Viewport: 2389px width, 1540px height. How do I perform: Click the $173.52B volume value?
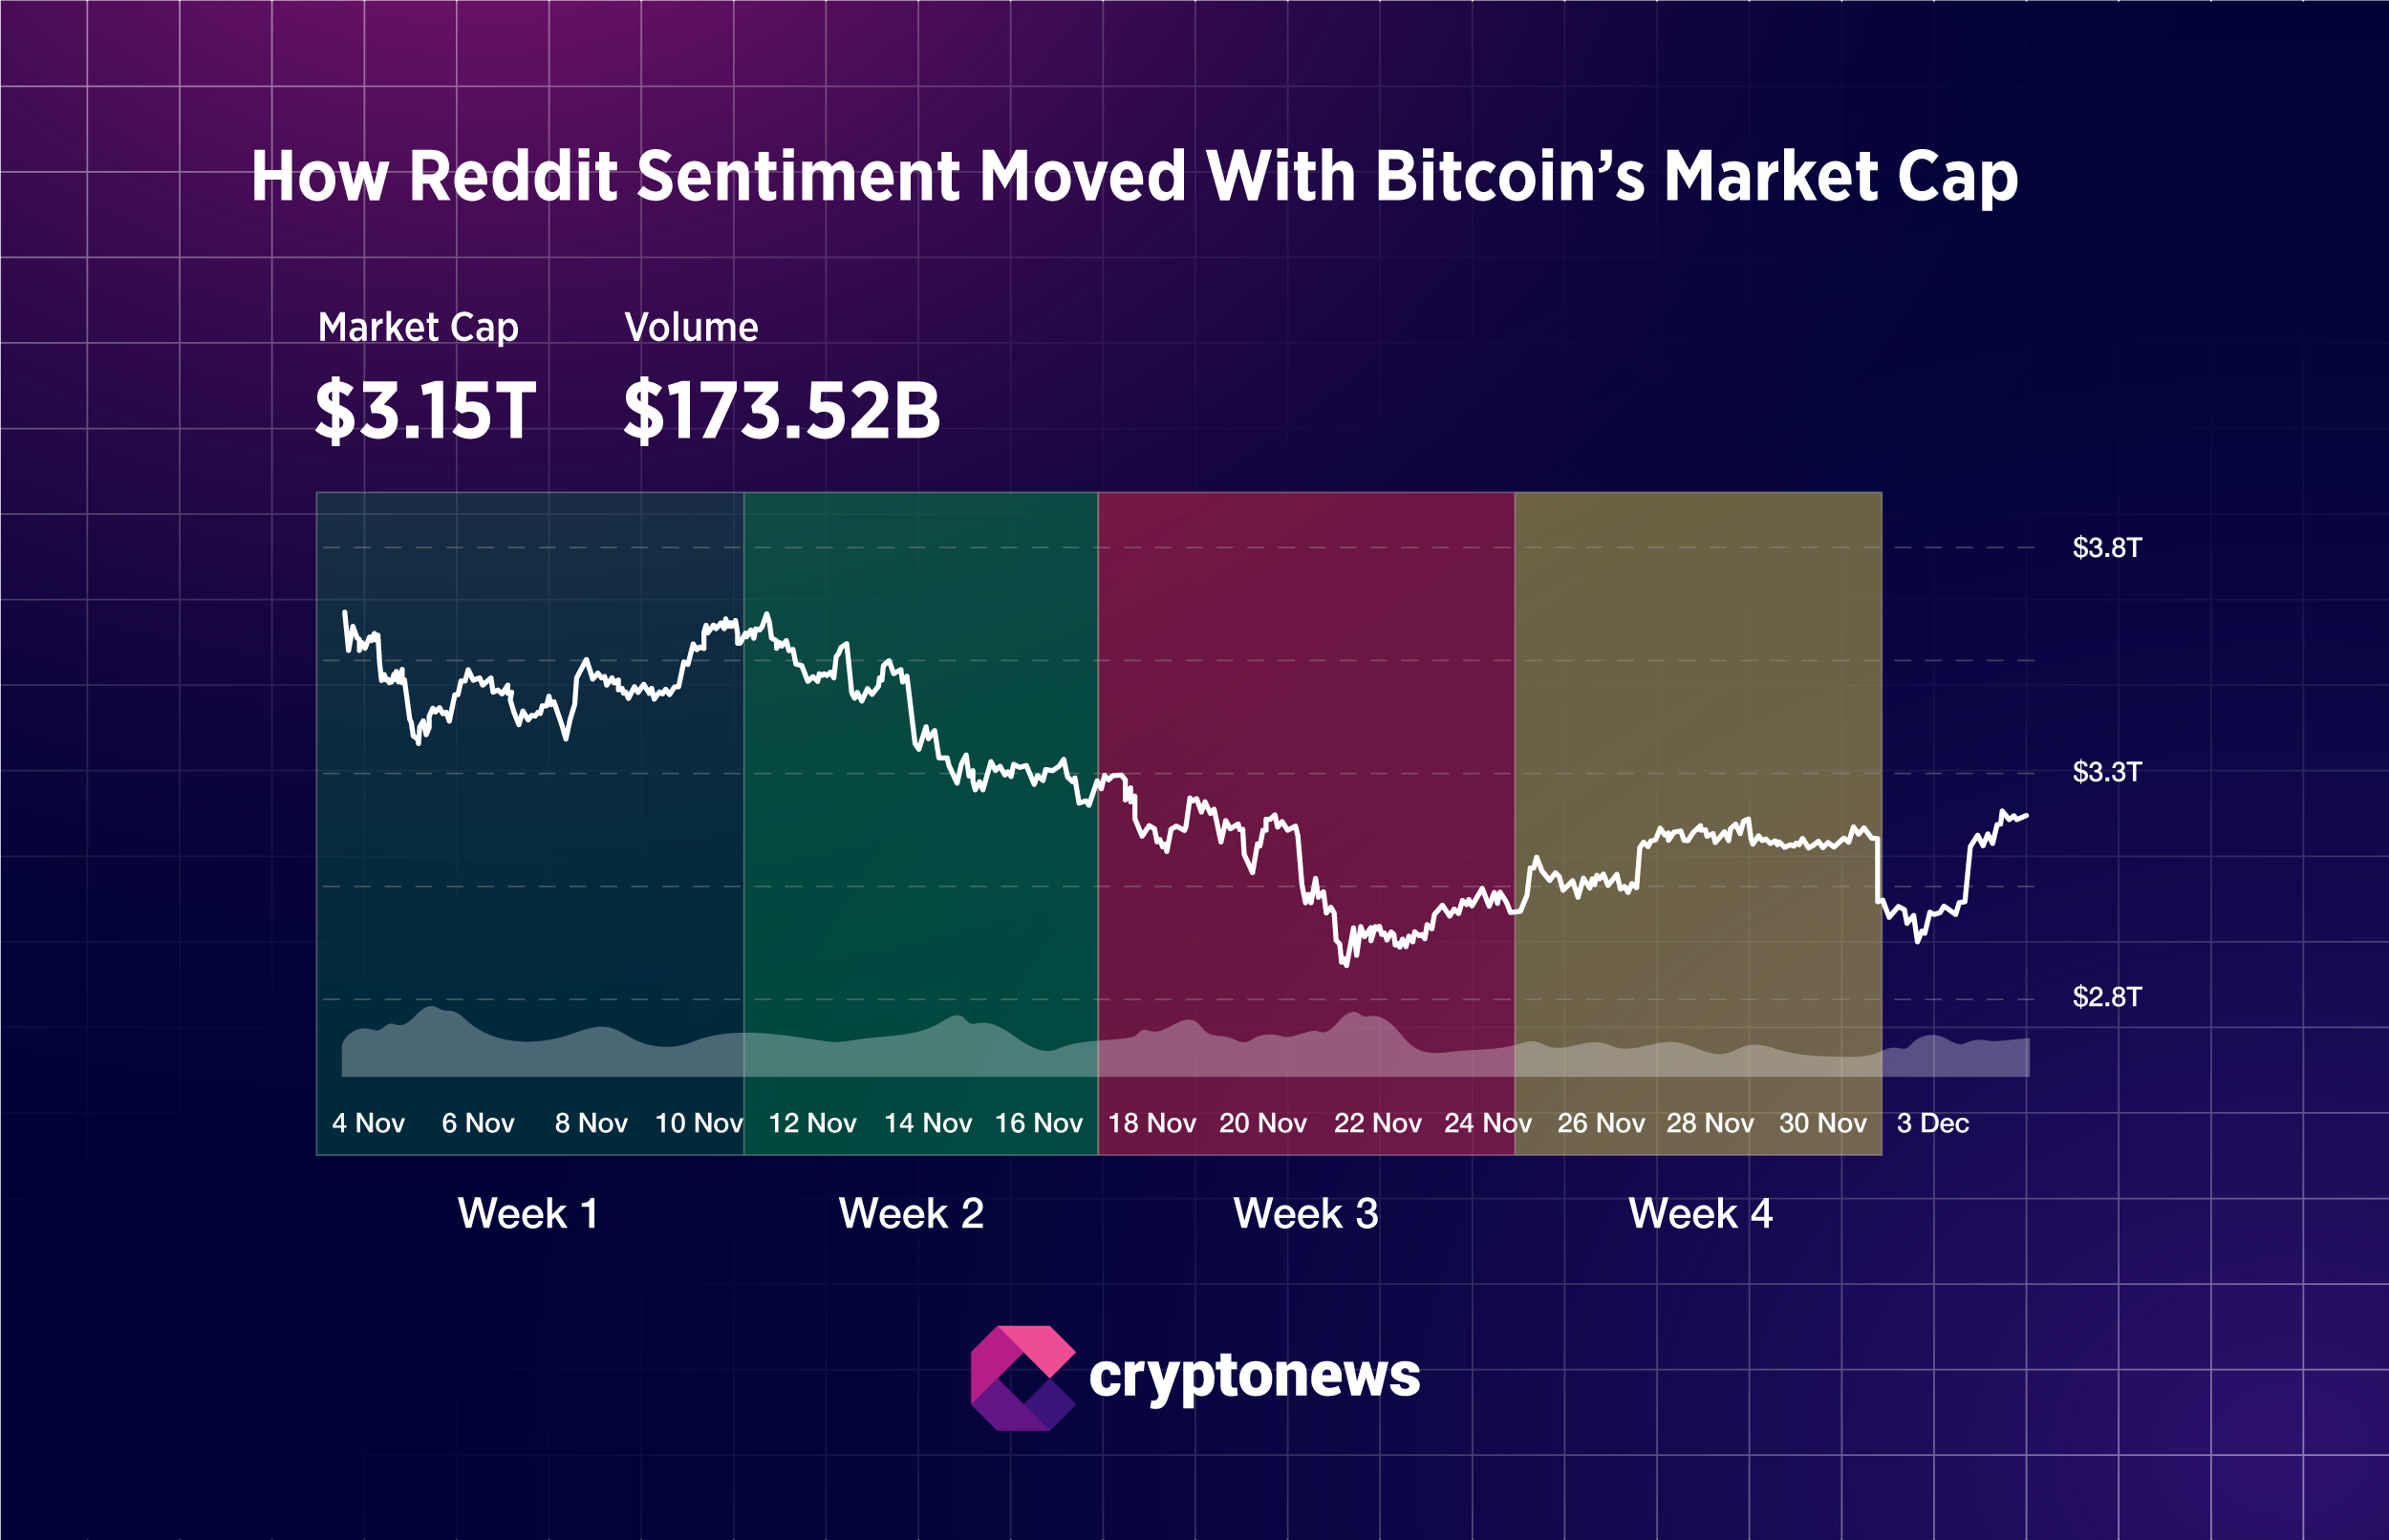(781, 410)
